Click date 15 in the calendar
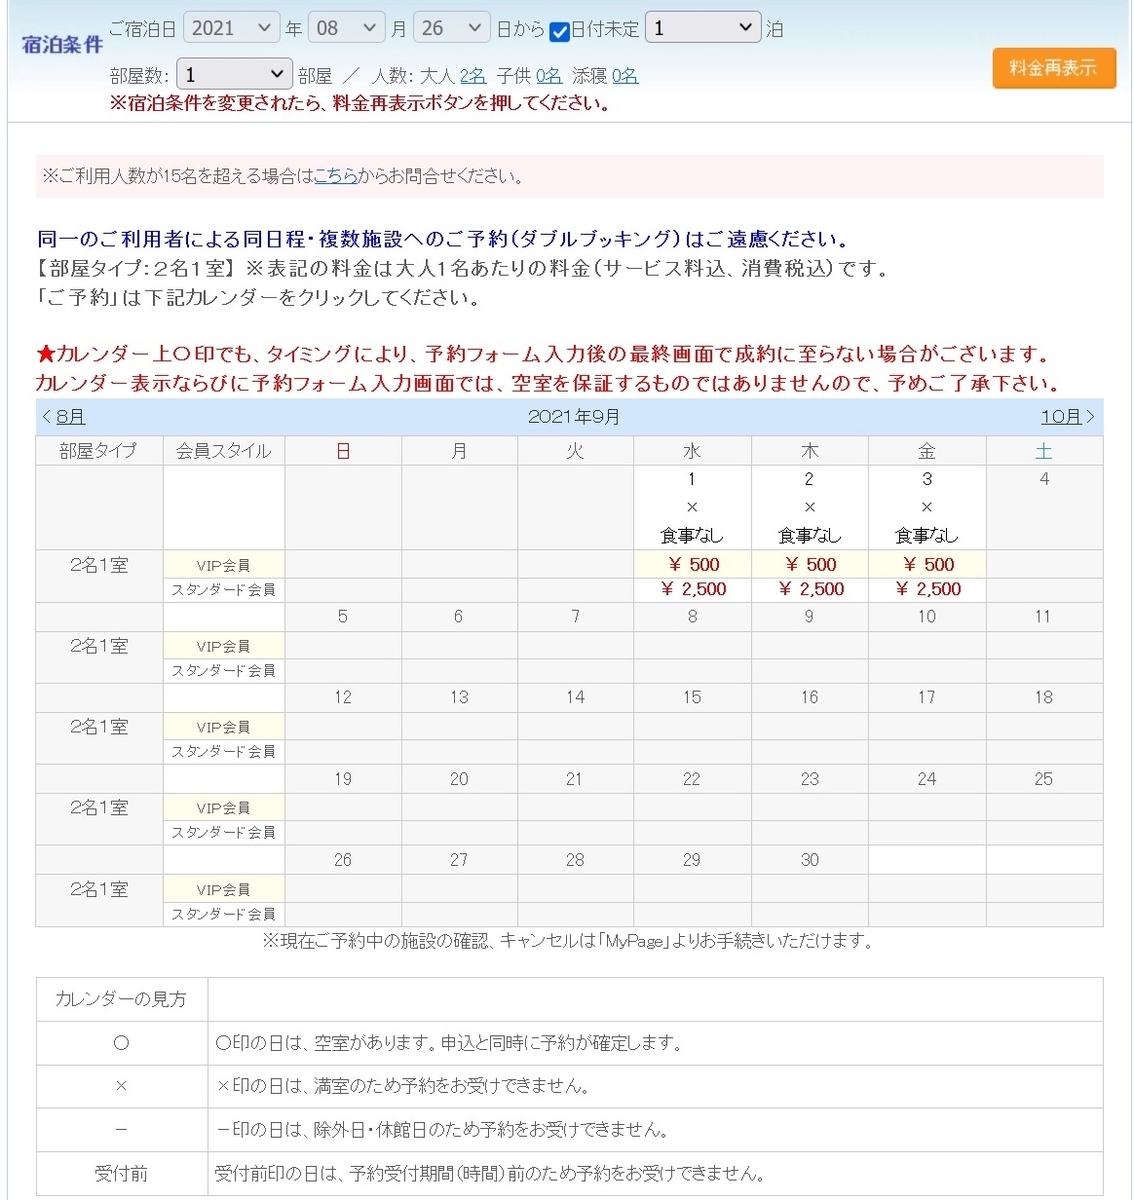1134x1200 pixels. click(692, 697)
